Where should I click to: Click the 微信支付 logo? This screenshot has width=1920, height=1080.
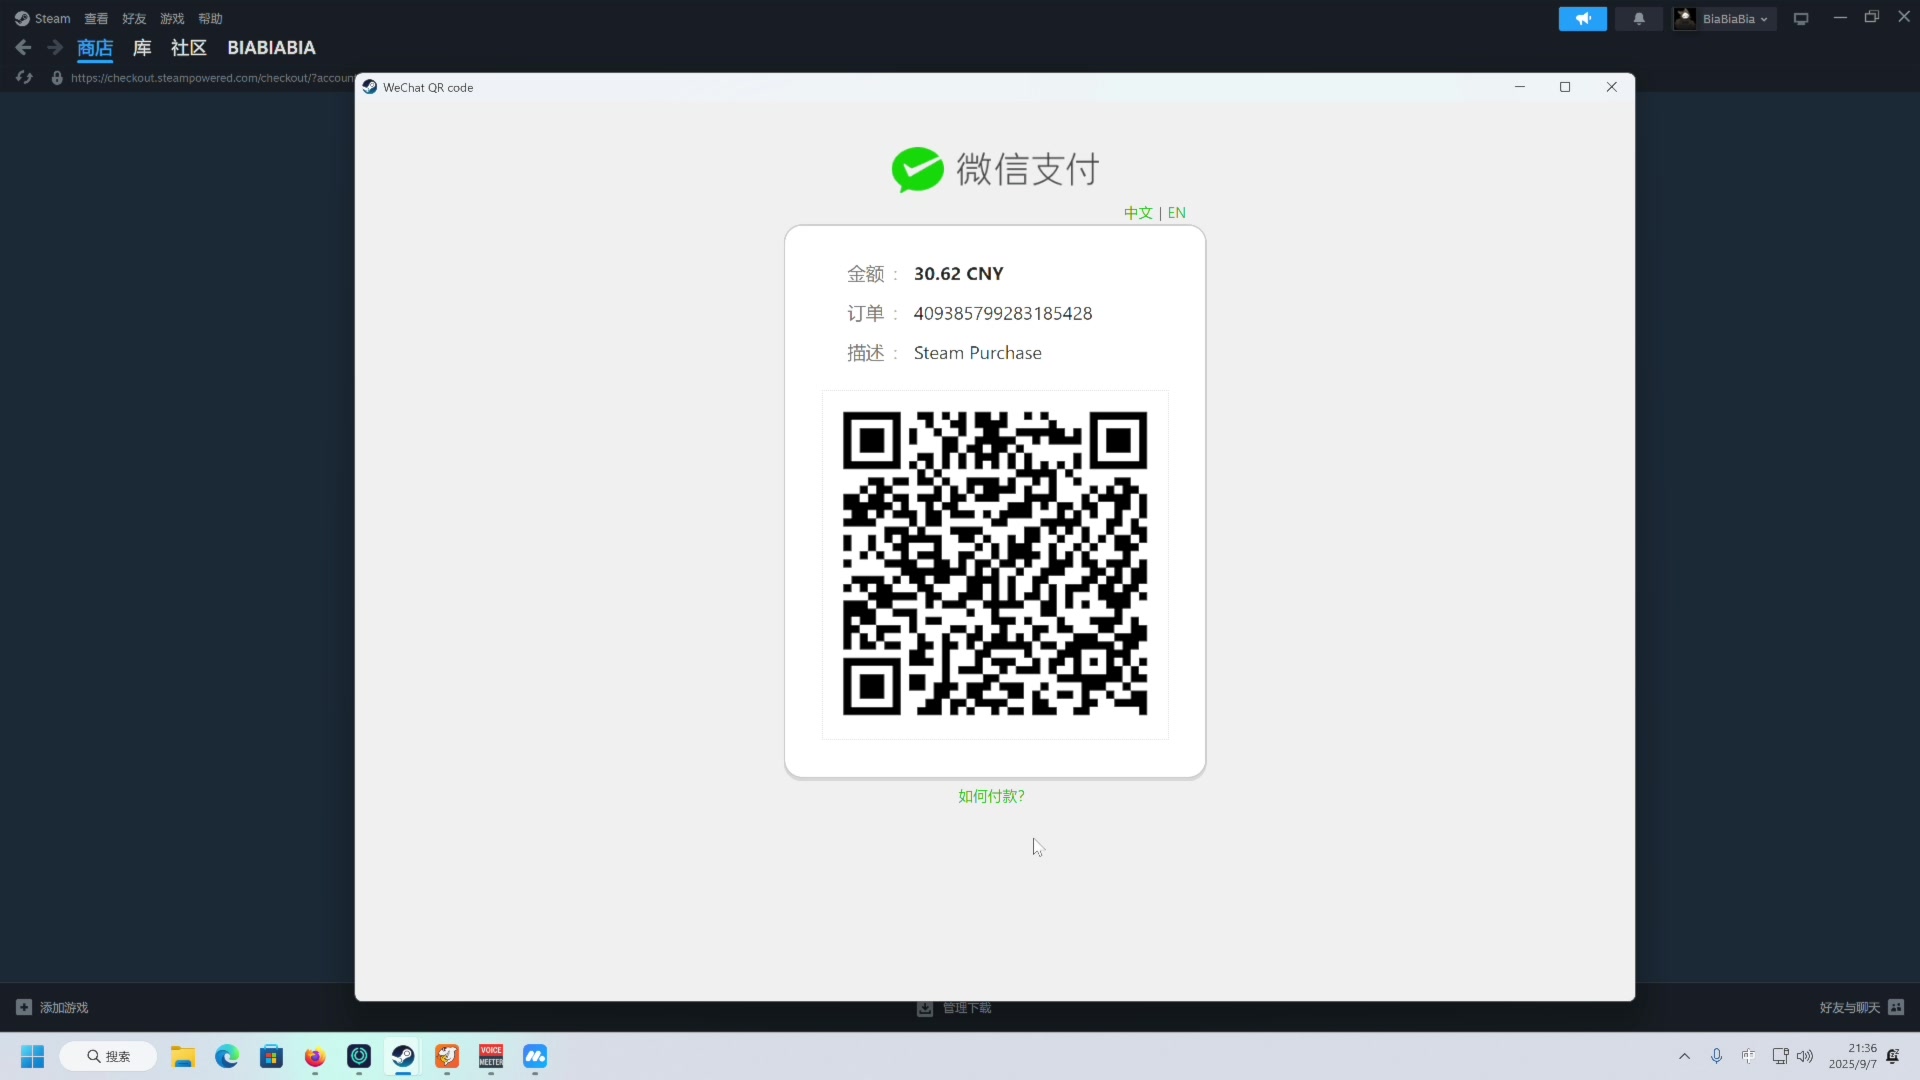tap(995, 169)
